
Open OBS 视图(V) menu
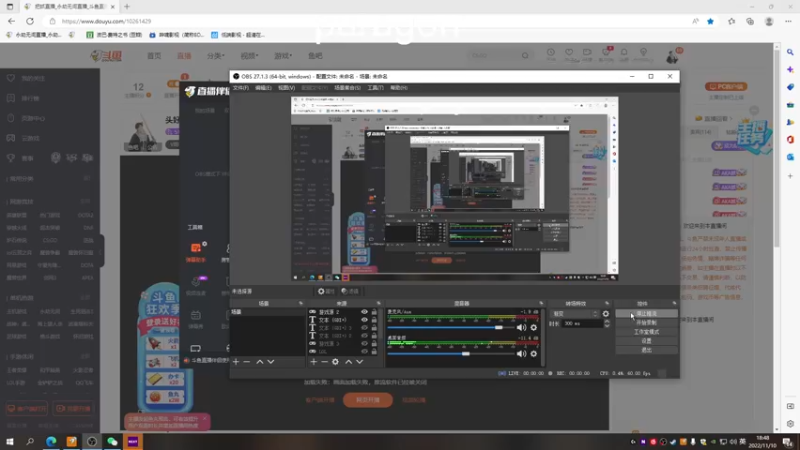tap(286, 88)
